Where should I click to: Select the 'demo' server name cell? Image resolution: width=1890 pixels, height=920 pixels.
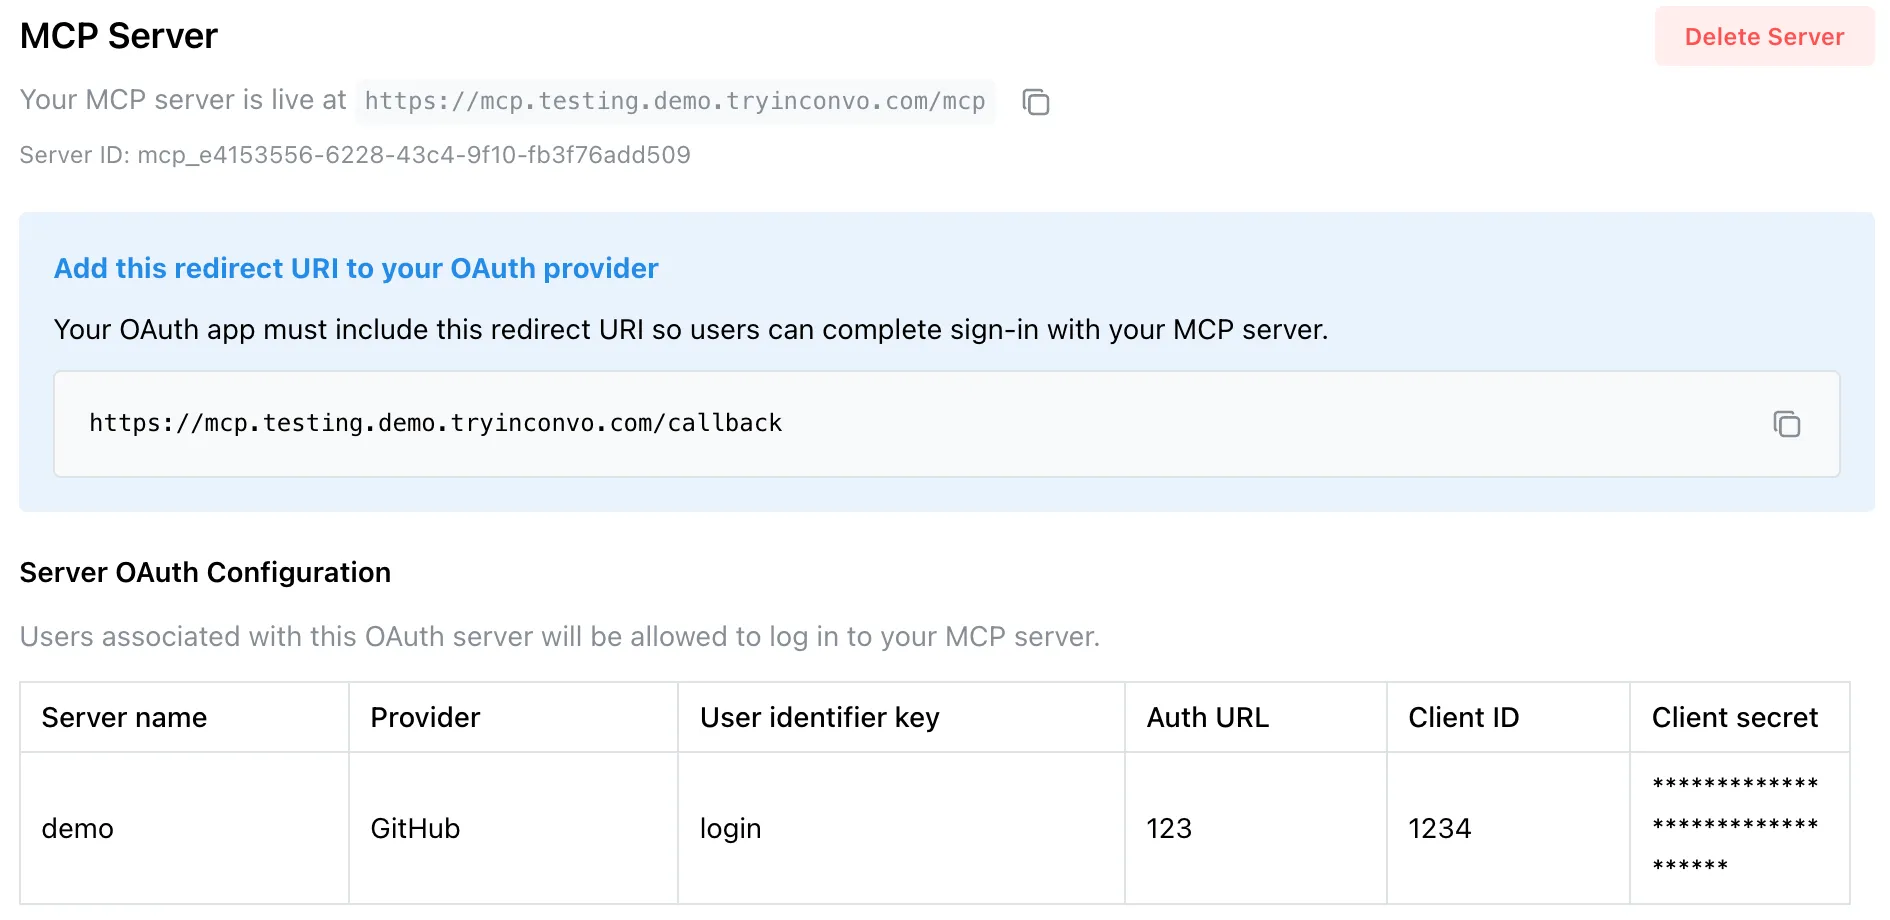[x=78, y=828]
